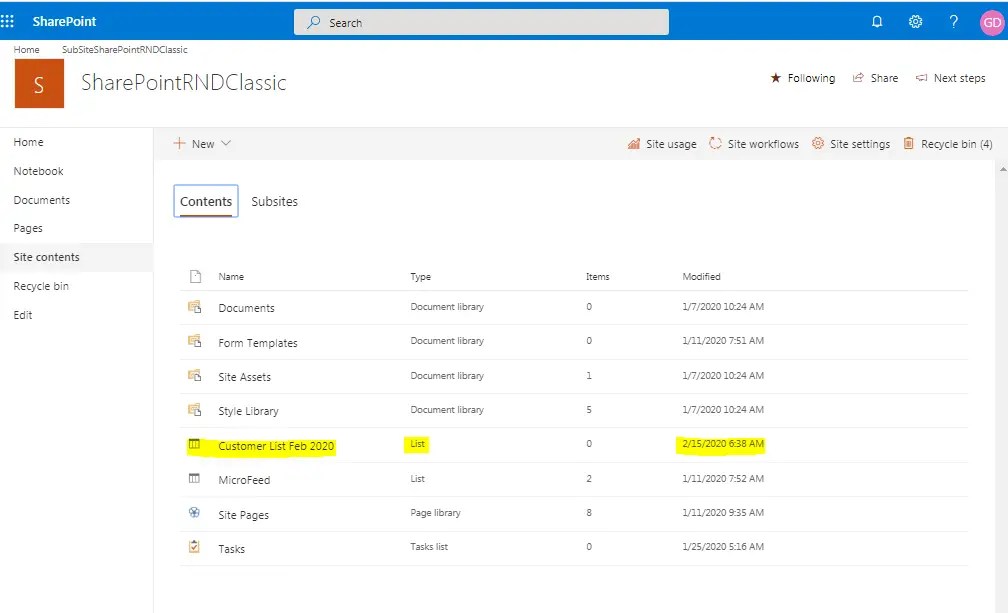Expand the New creation dropdown
Image resolution: width=1008 pixels, height=613 pixels.
(x=202, y=143)
